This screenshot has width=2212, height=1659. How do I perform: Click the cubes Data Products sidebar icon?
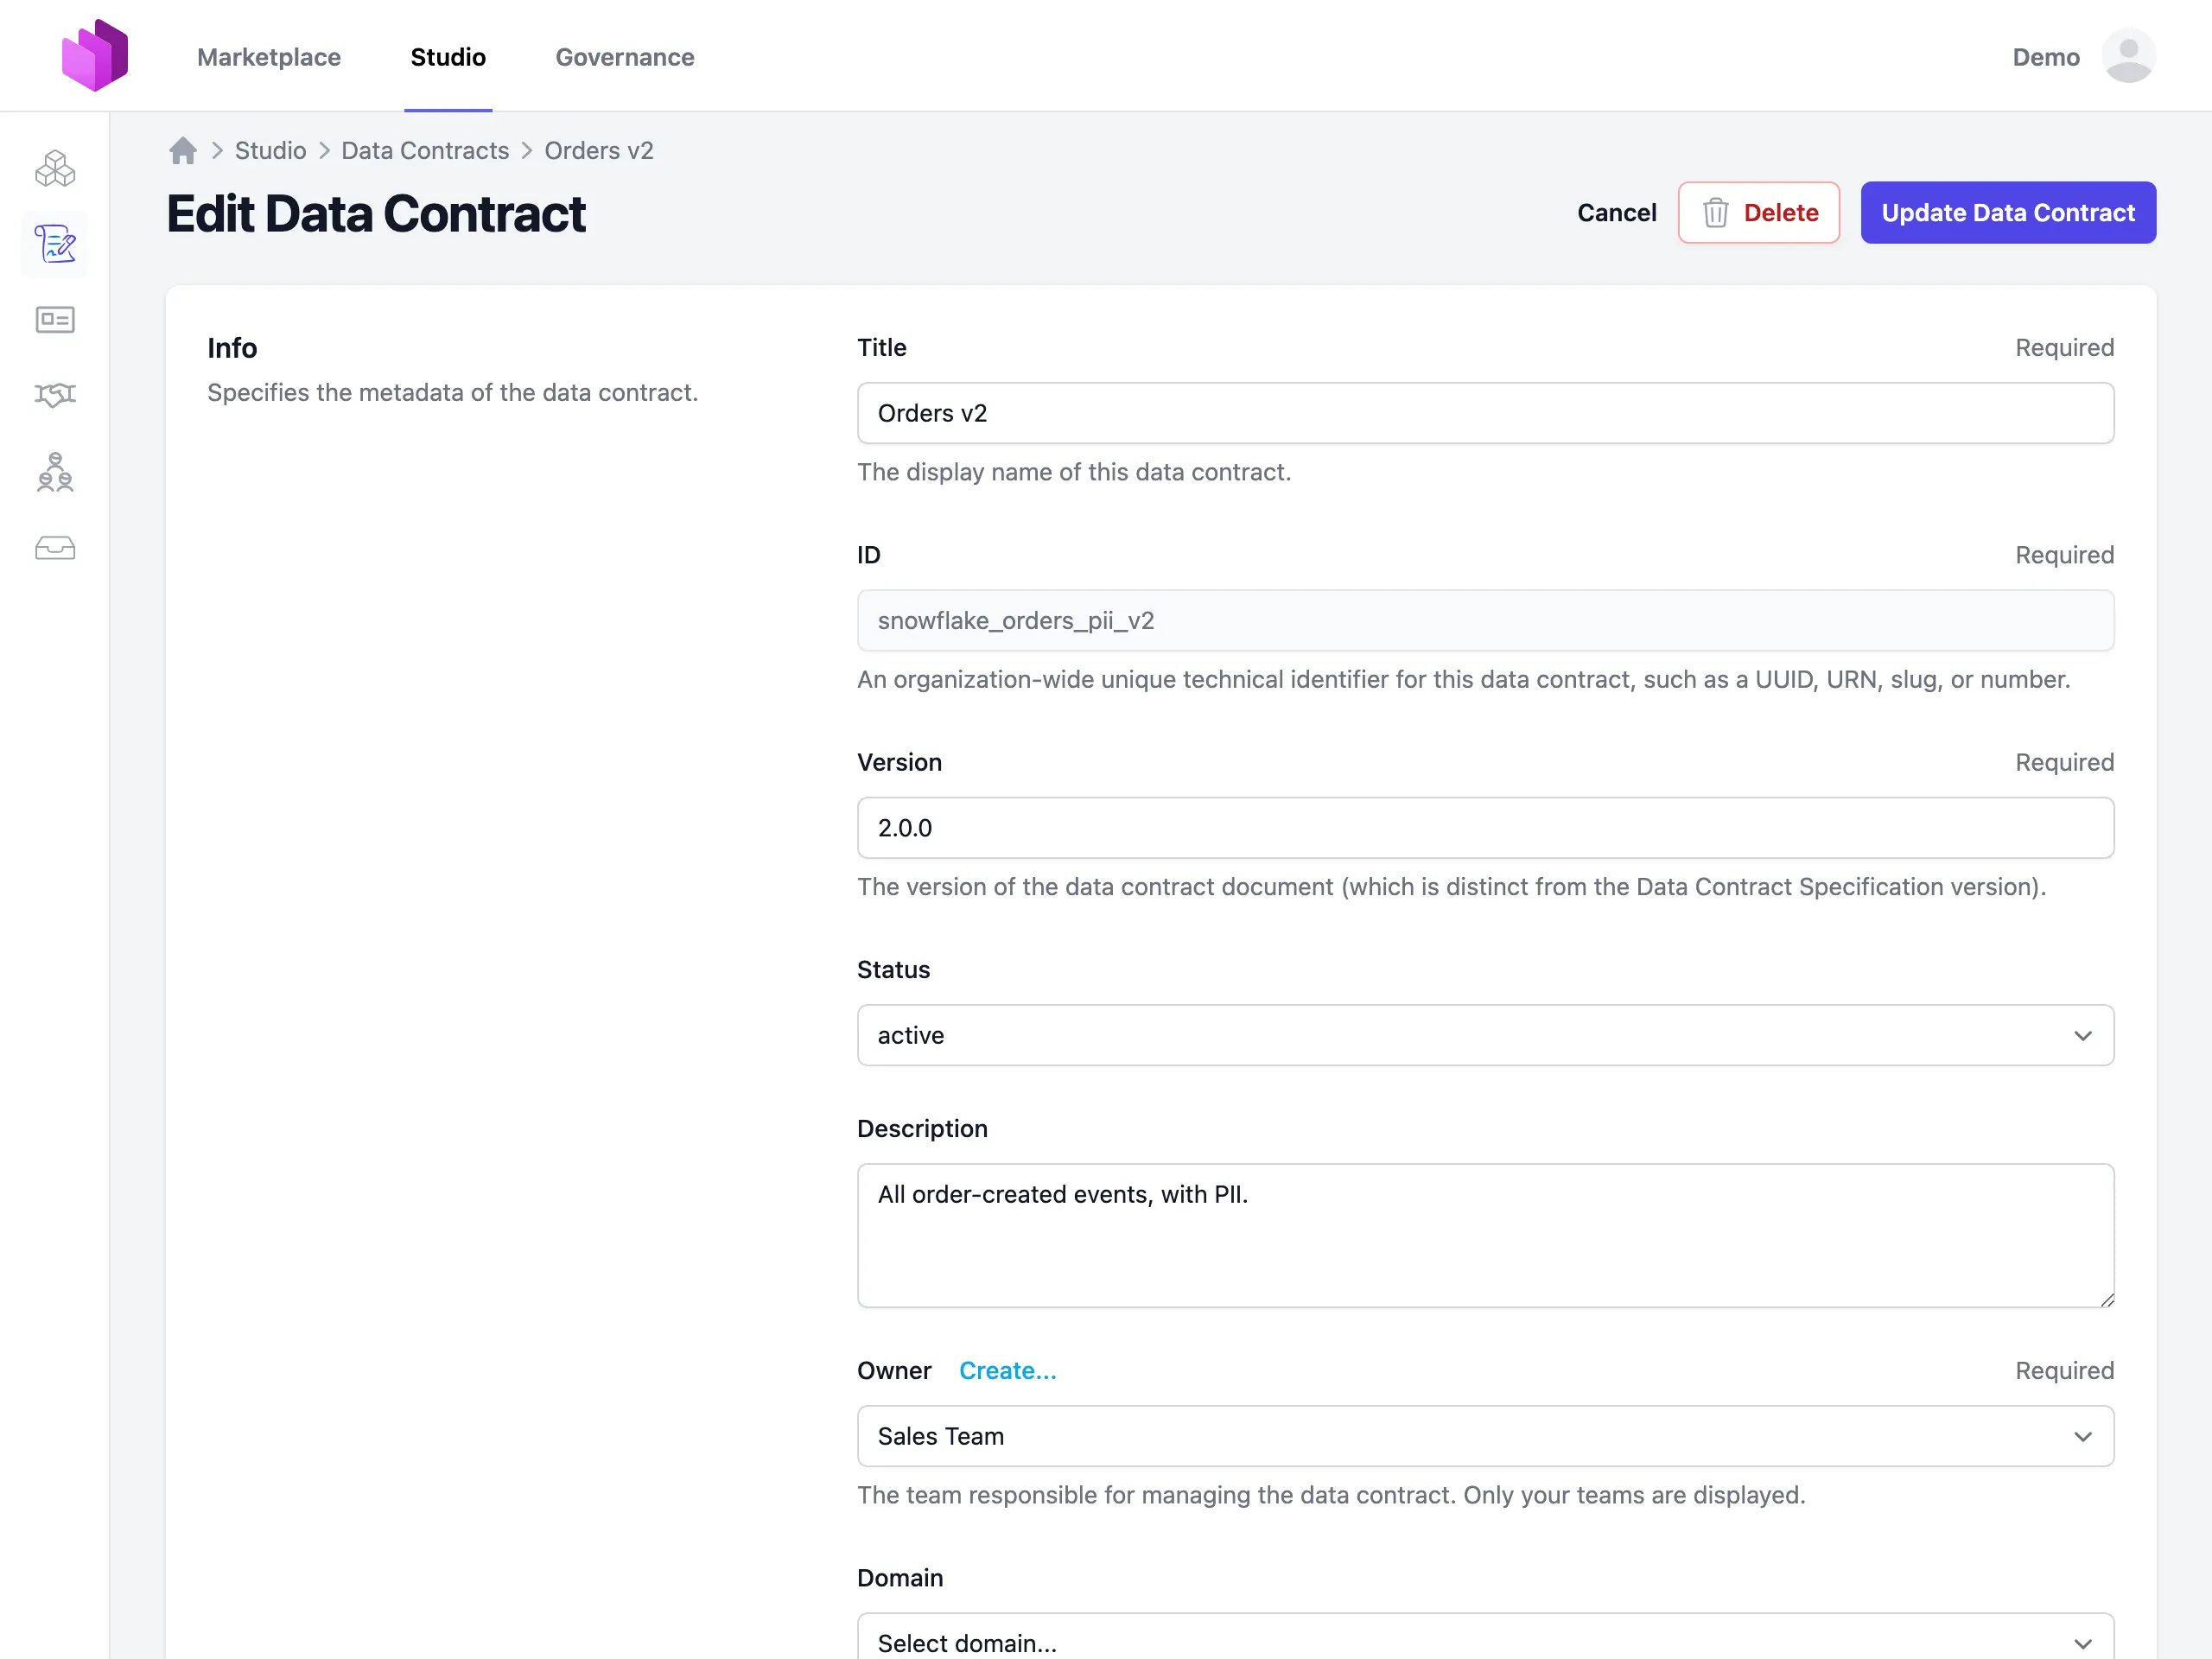pyautogui.click(x=55, y=169)
